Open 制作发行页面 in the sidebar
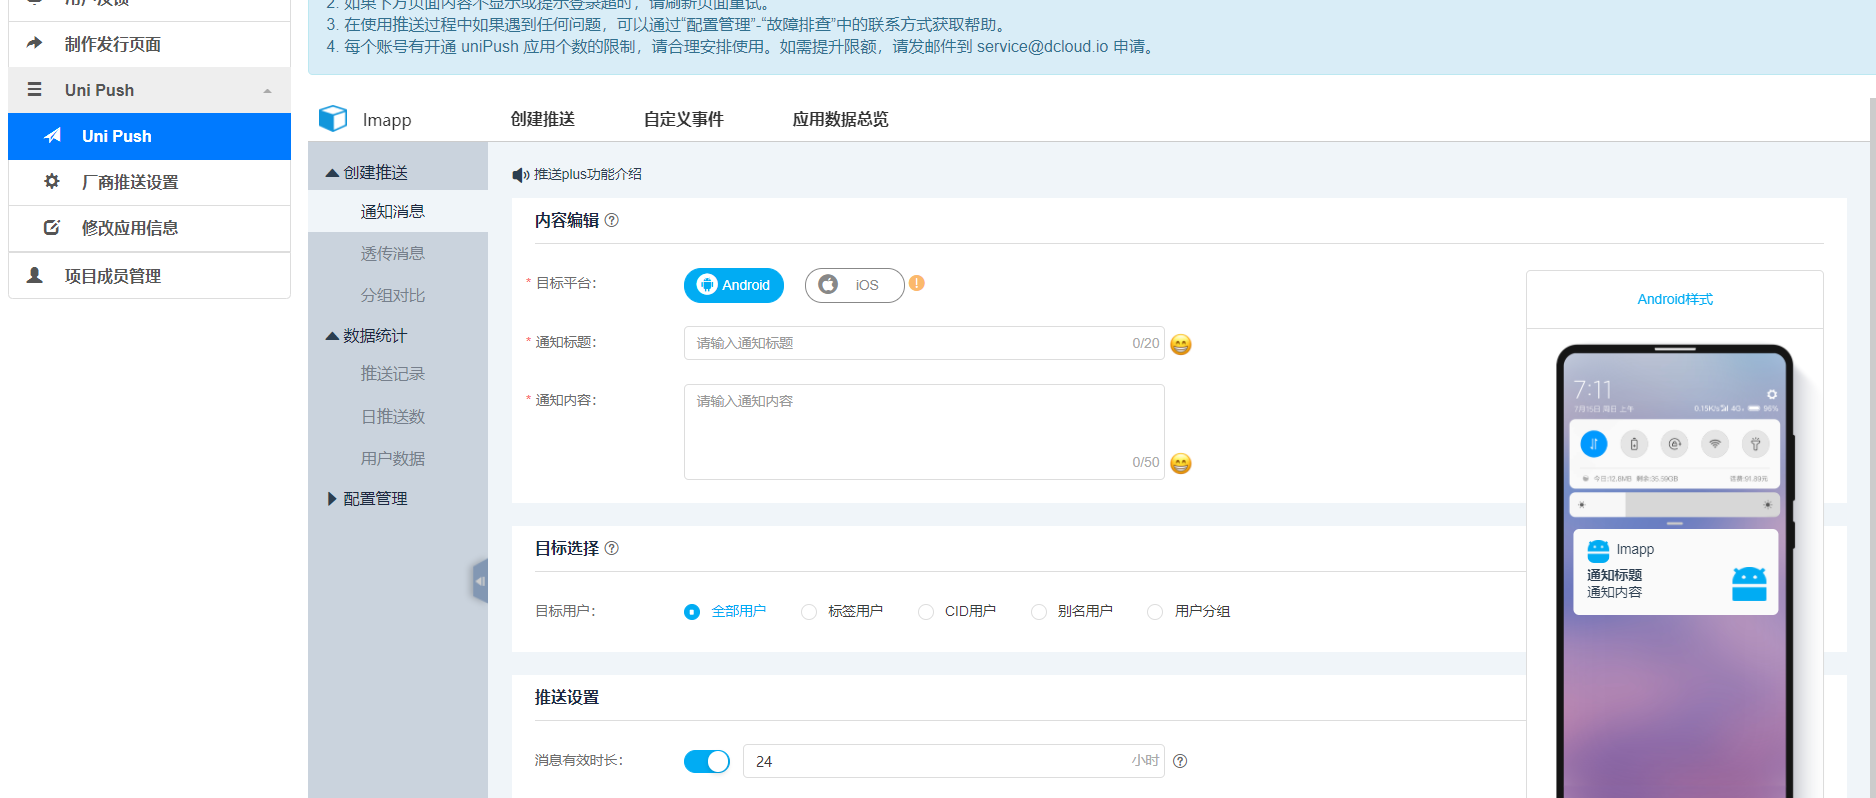The height and width of the screenshot is (798, 1876). tap(149, 44)
